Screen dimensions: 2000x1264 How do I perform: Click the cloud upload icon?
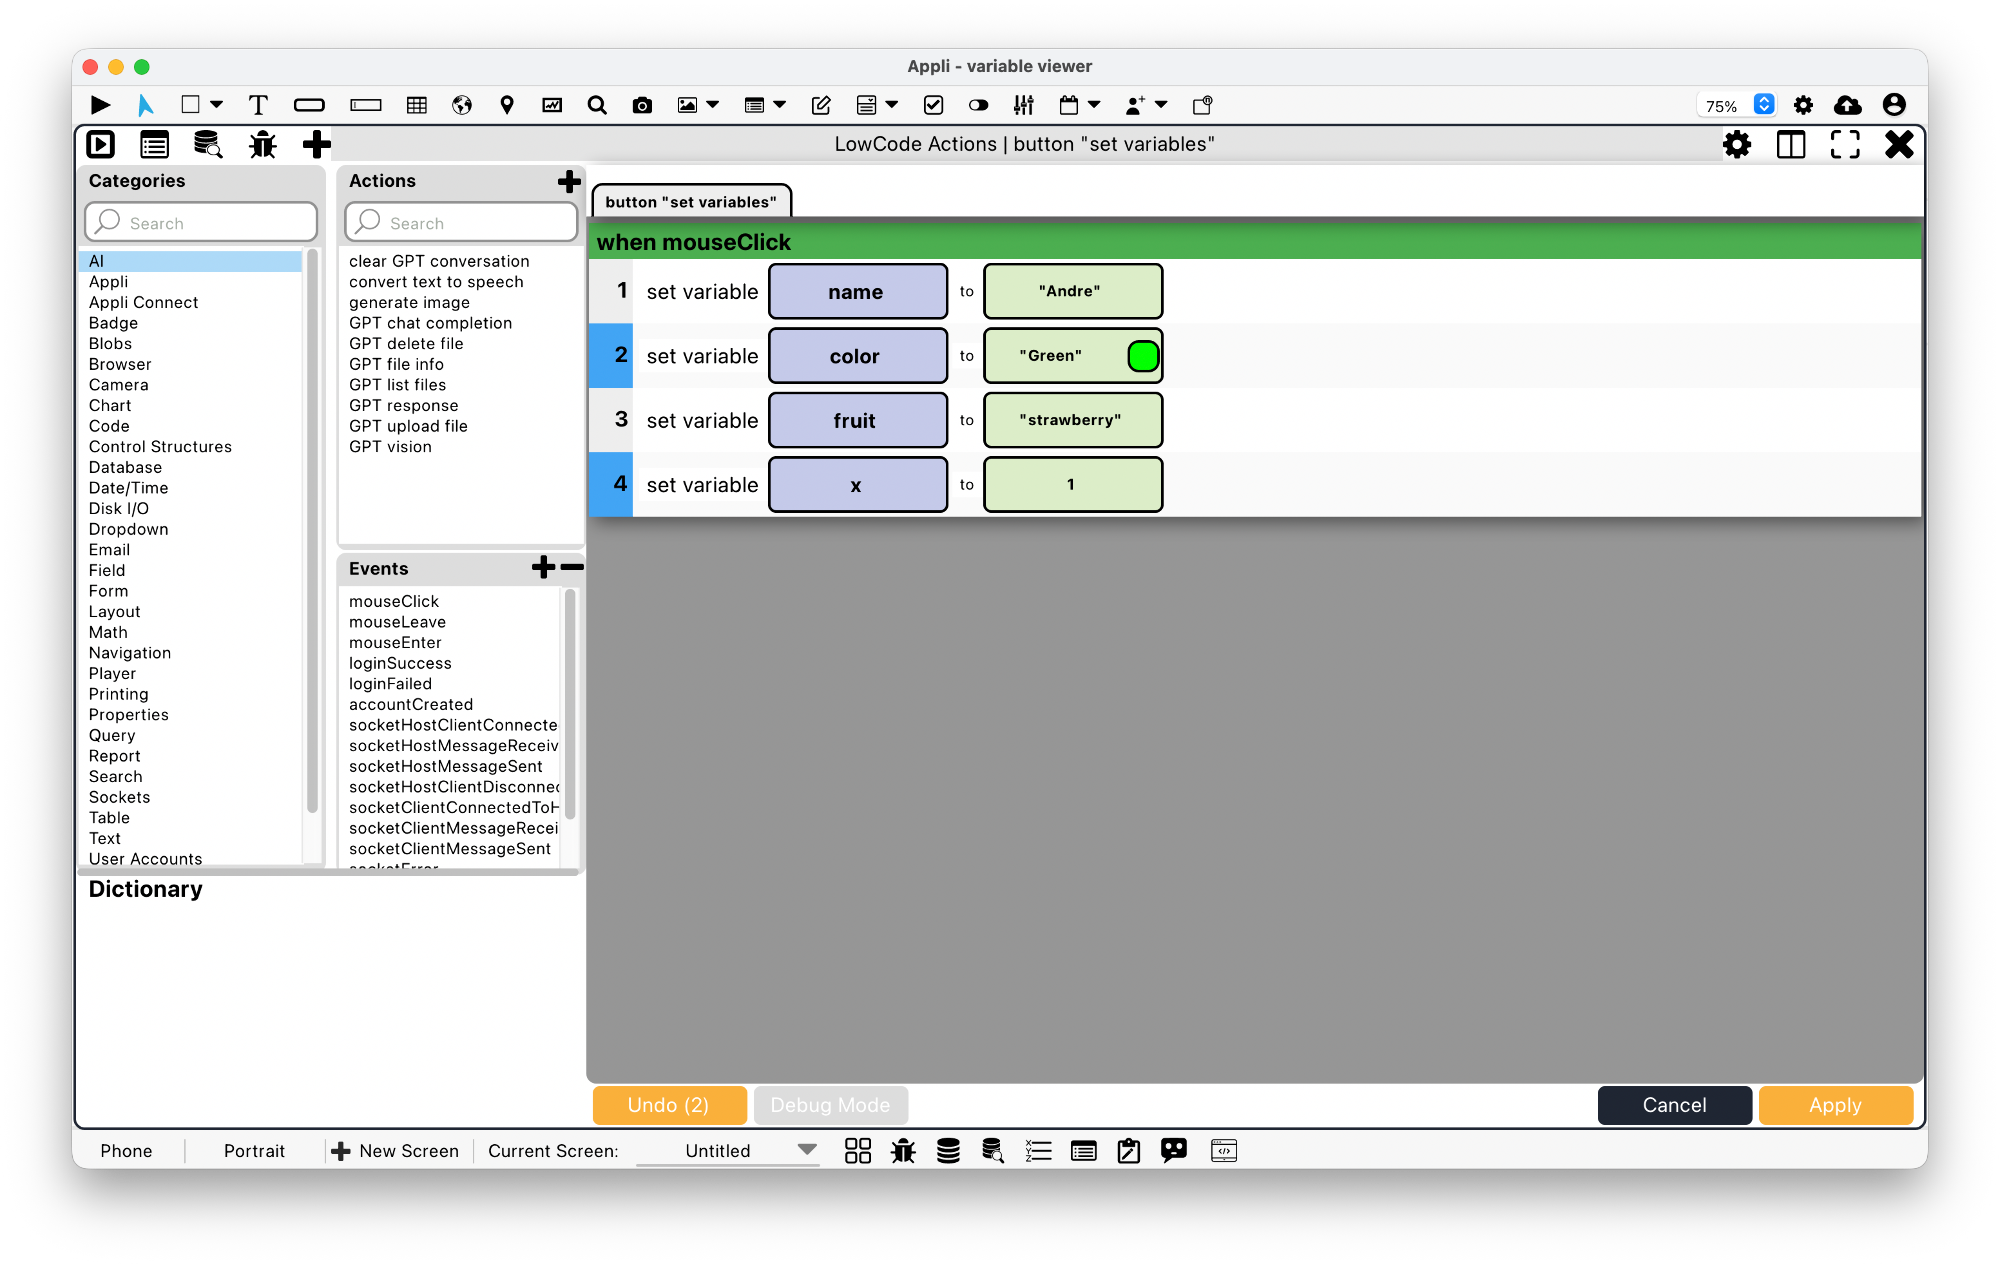(1847, 105)
